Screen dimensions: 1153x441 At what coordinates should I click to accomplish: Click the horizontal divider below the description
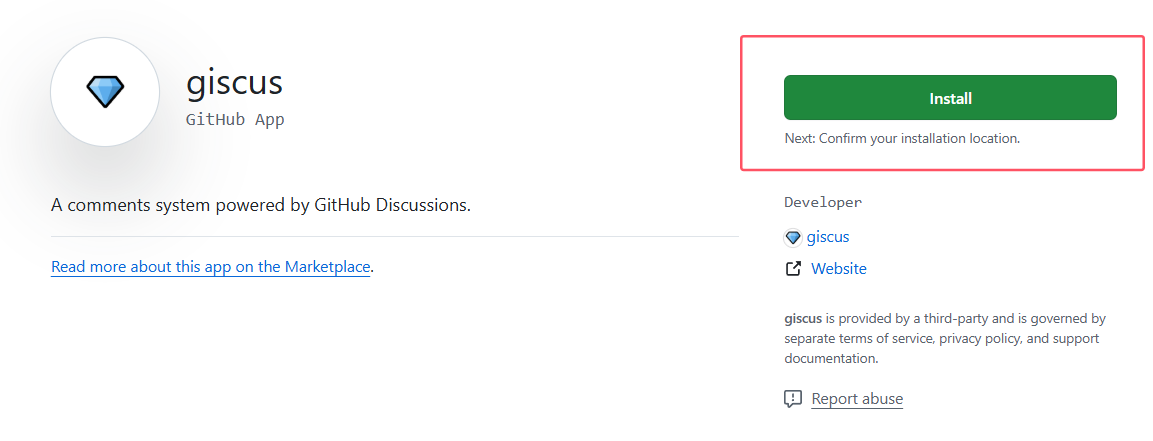coord(394,237)
